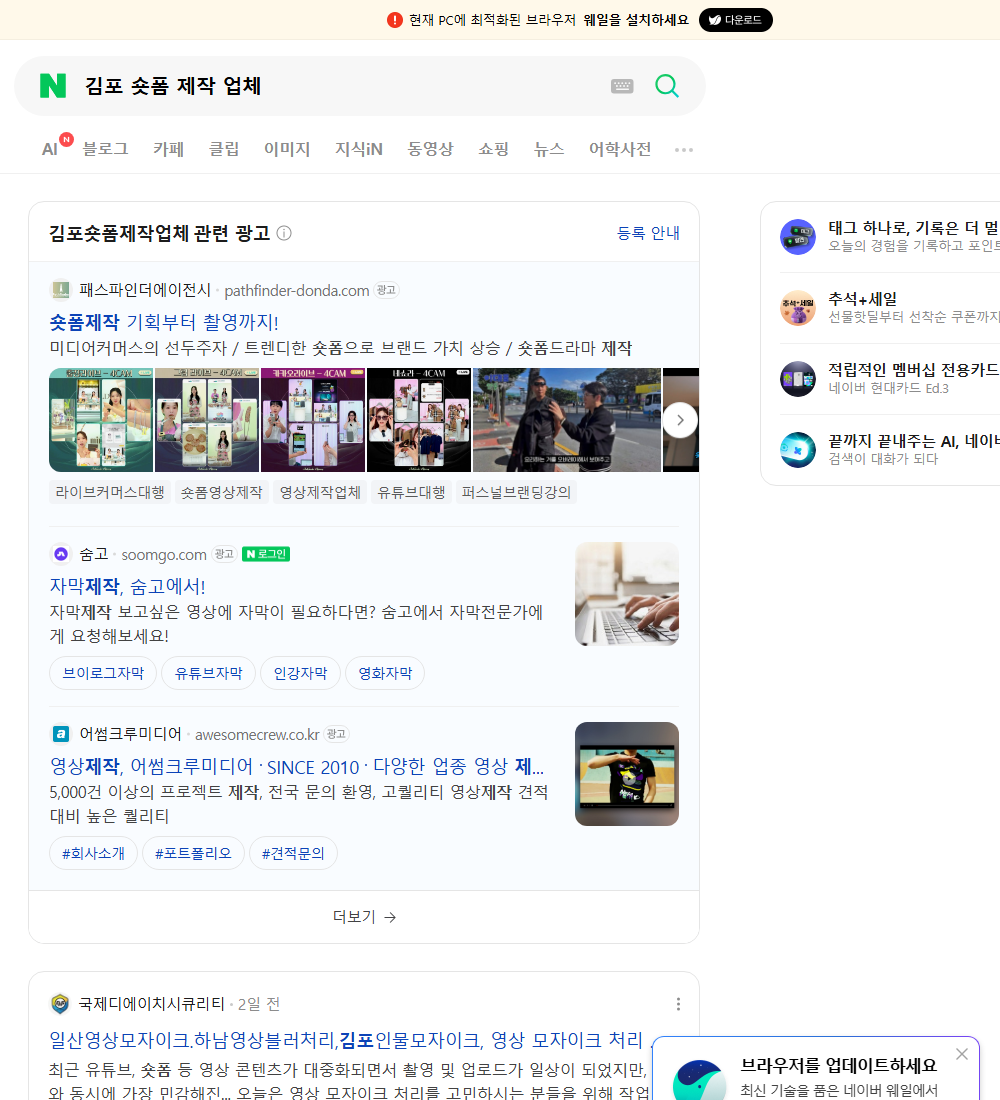Open the pathfinder-donda.com URL
1000x1100 pixels.
click(x=297, y=290)
